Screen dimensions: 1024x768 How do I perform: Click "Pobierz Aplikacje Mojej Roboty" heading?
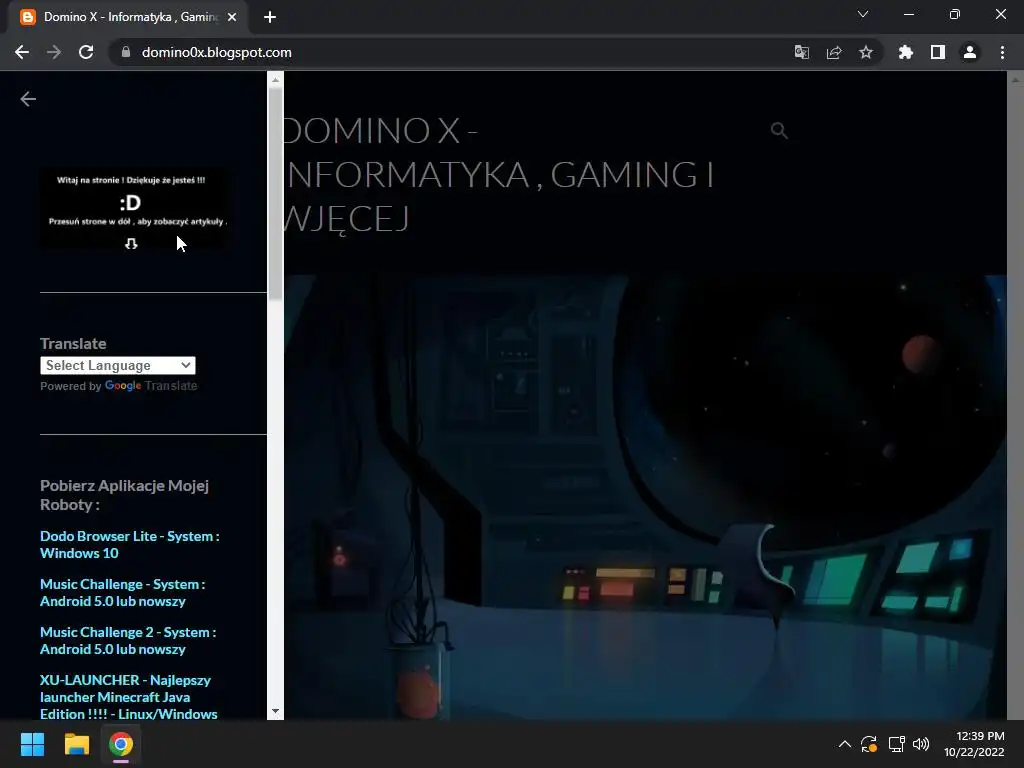[124, 495]
